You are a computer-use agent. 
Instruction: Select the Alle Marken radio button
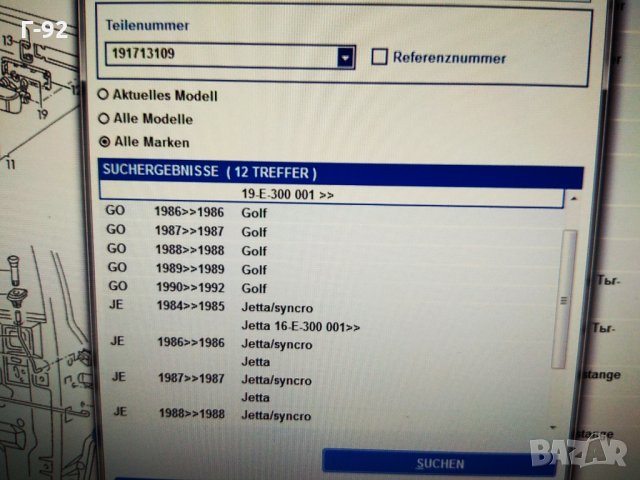pyautogui.click(x=105, y=142)
